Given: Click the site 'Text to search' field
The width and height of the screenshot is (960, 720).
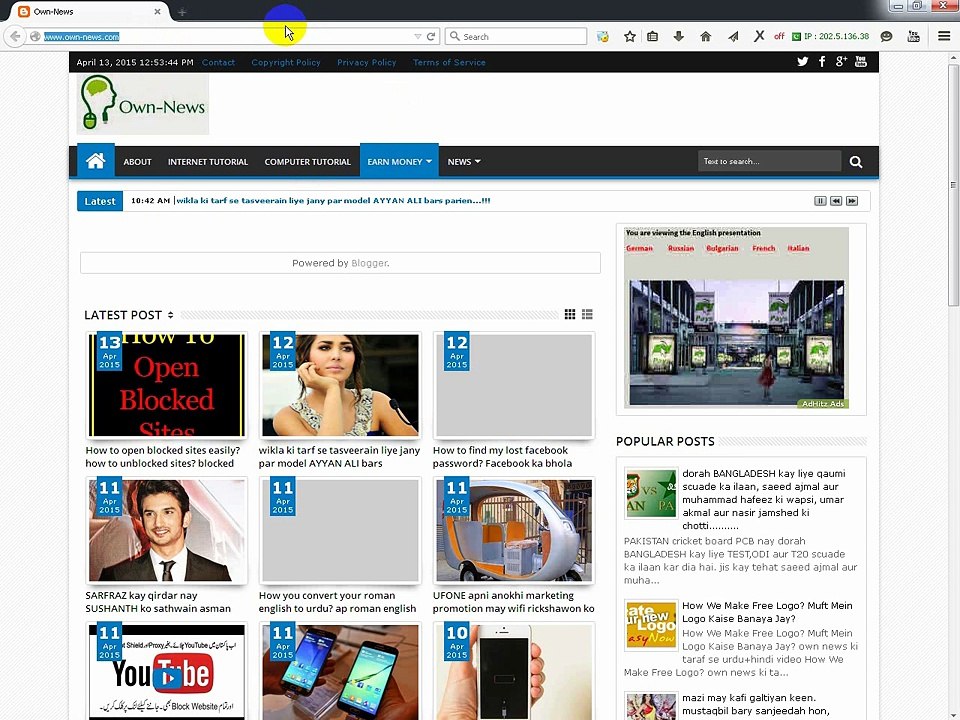Looking at the screenshot, I should 768,161.
